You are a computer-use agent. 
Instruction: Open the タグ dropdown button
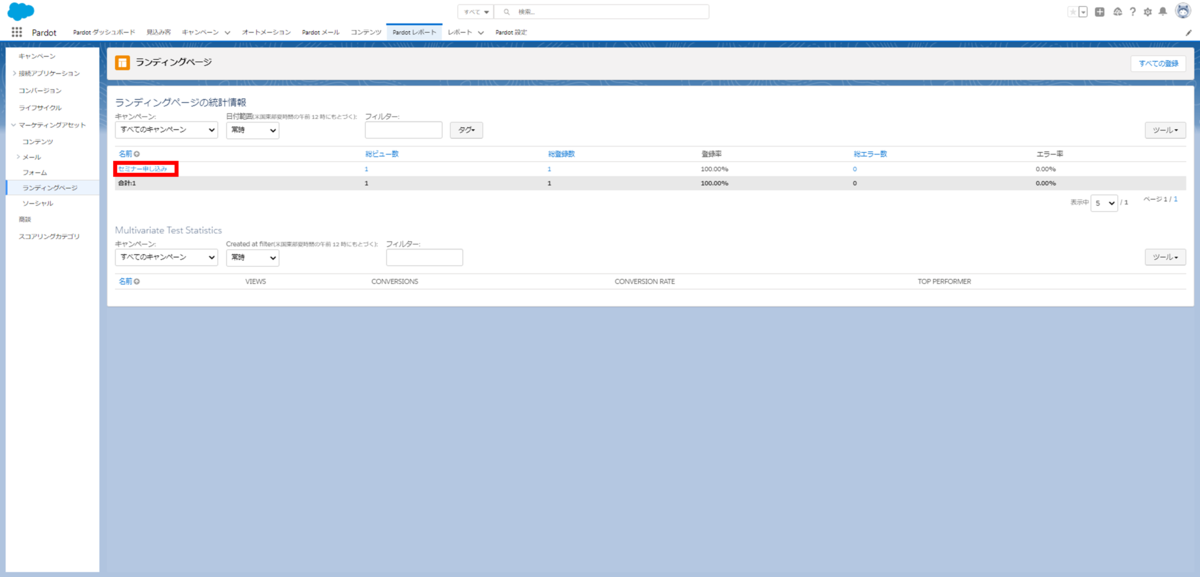click(x=466, y=130)
